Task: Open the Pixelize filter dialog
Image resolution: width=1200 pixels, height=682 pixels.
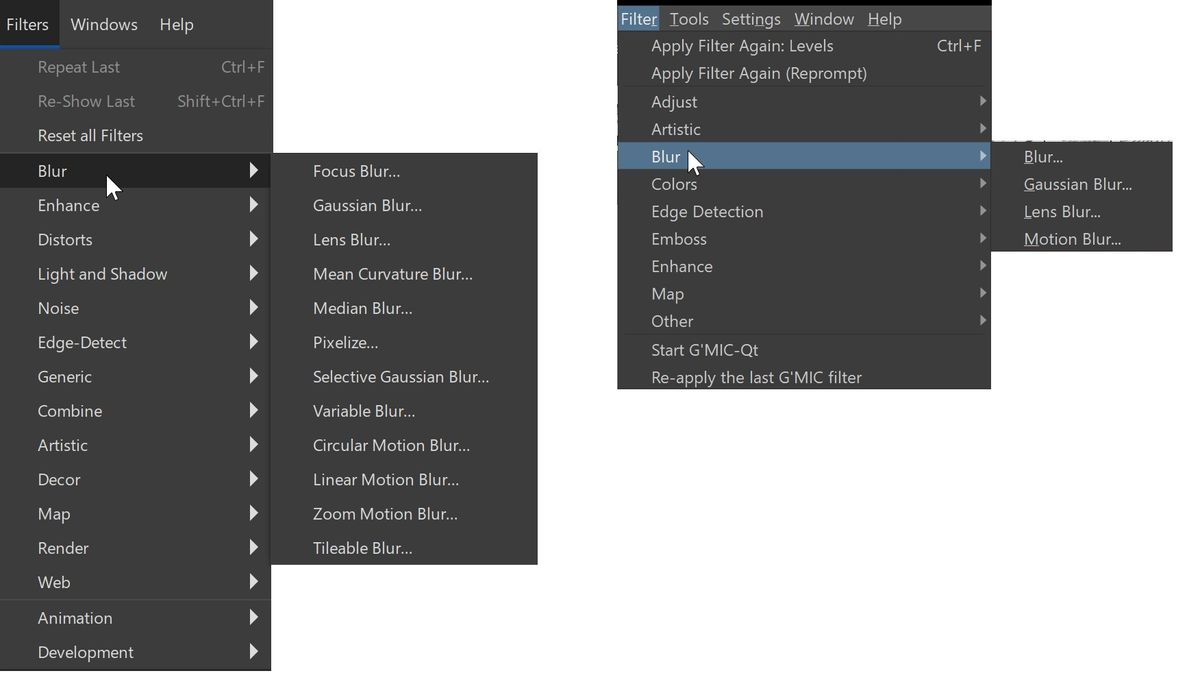Action: point(345,342)
